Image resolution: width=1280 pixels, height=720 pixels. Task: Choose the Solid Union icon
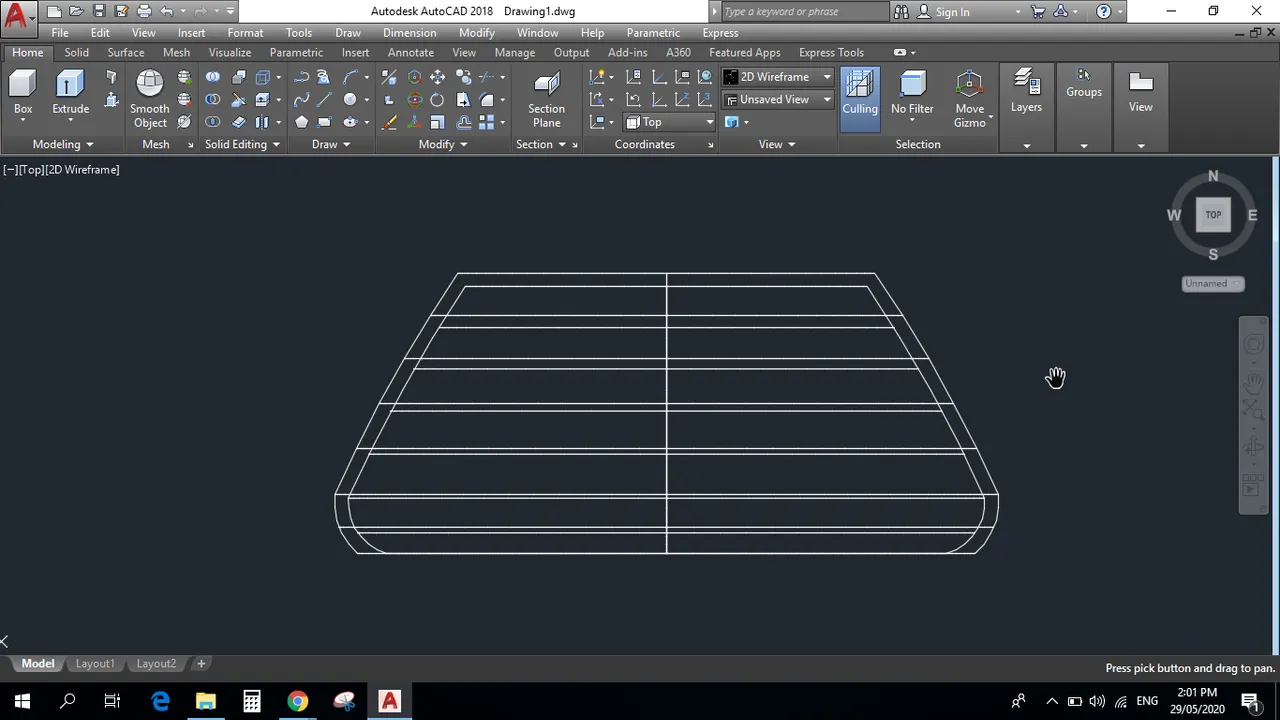[213, 77]
